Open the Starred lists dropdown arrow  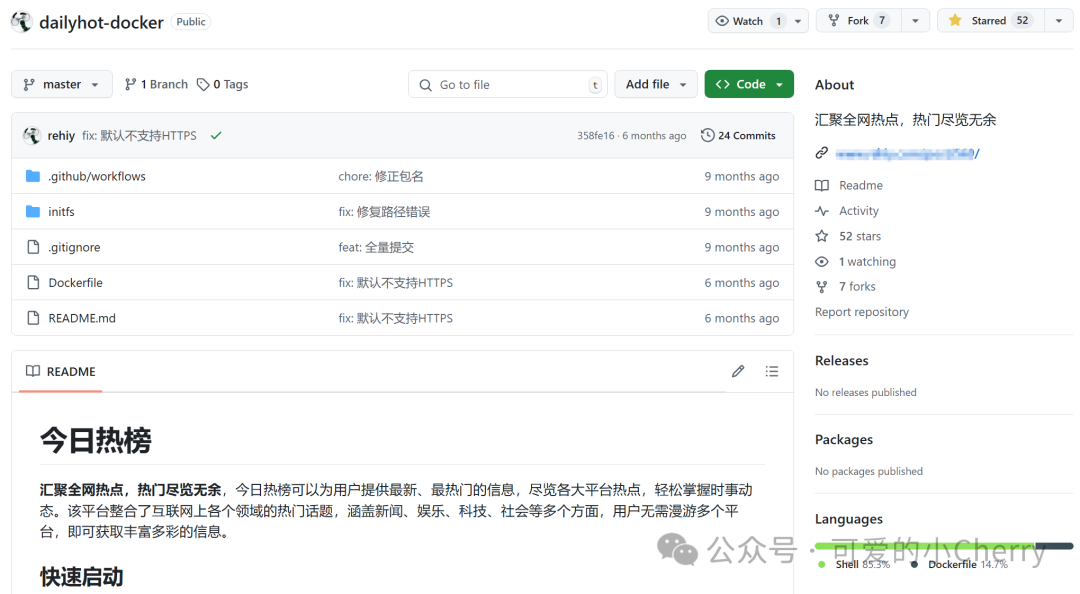[1059, 21]
